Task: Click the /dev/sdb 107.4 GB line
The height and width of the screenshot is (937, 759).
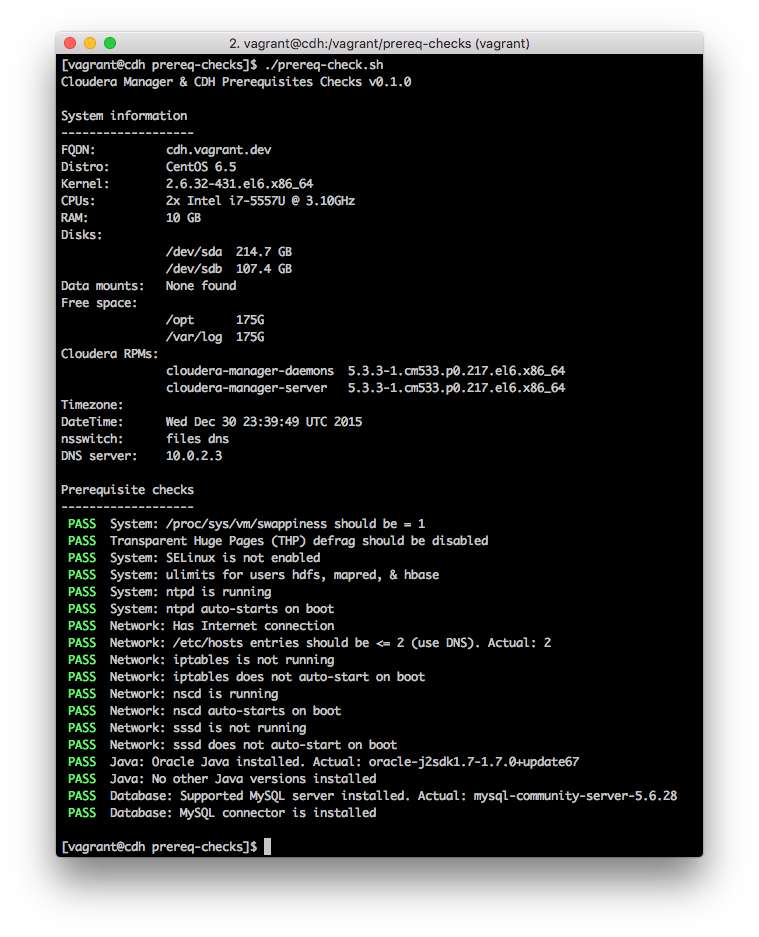Action: coord(228,269)
